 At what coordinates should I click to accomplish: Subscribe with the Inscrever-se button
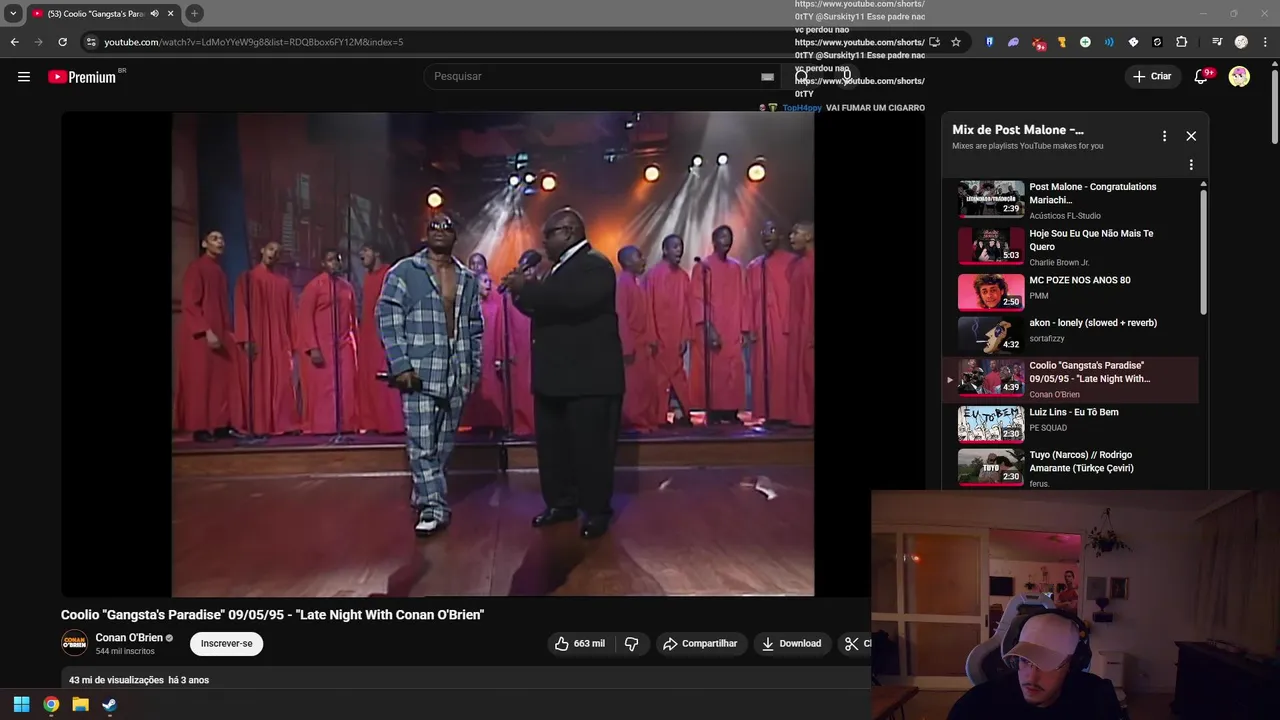227,643
